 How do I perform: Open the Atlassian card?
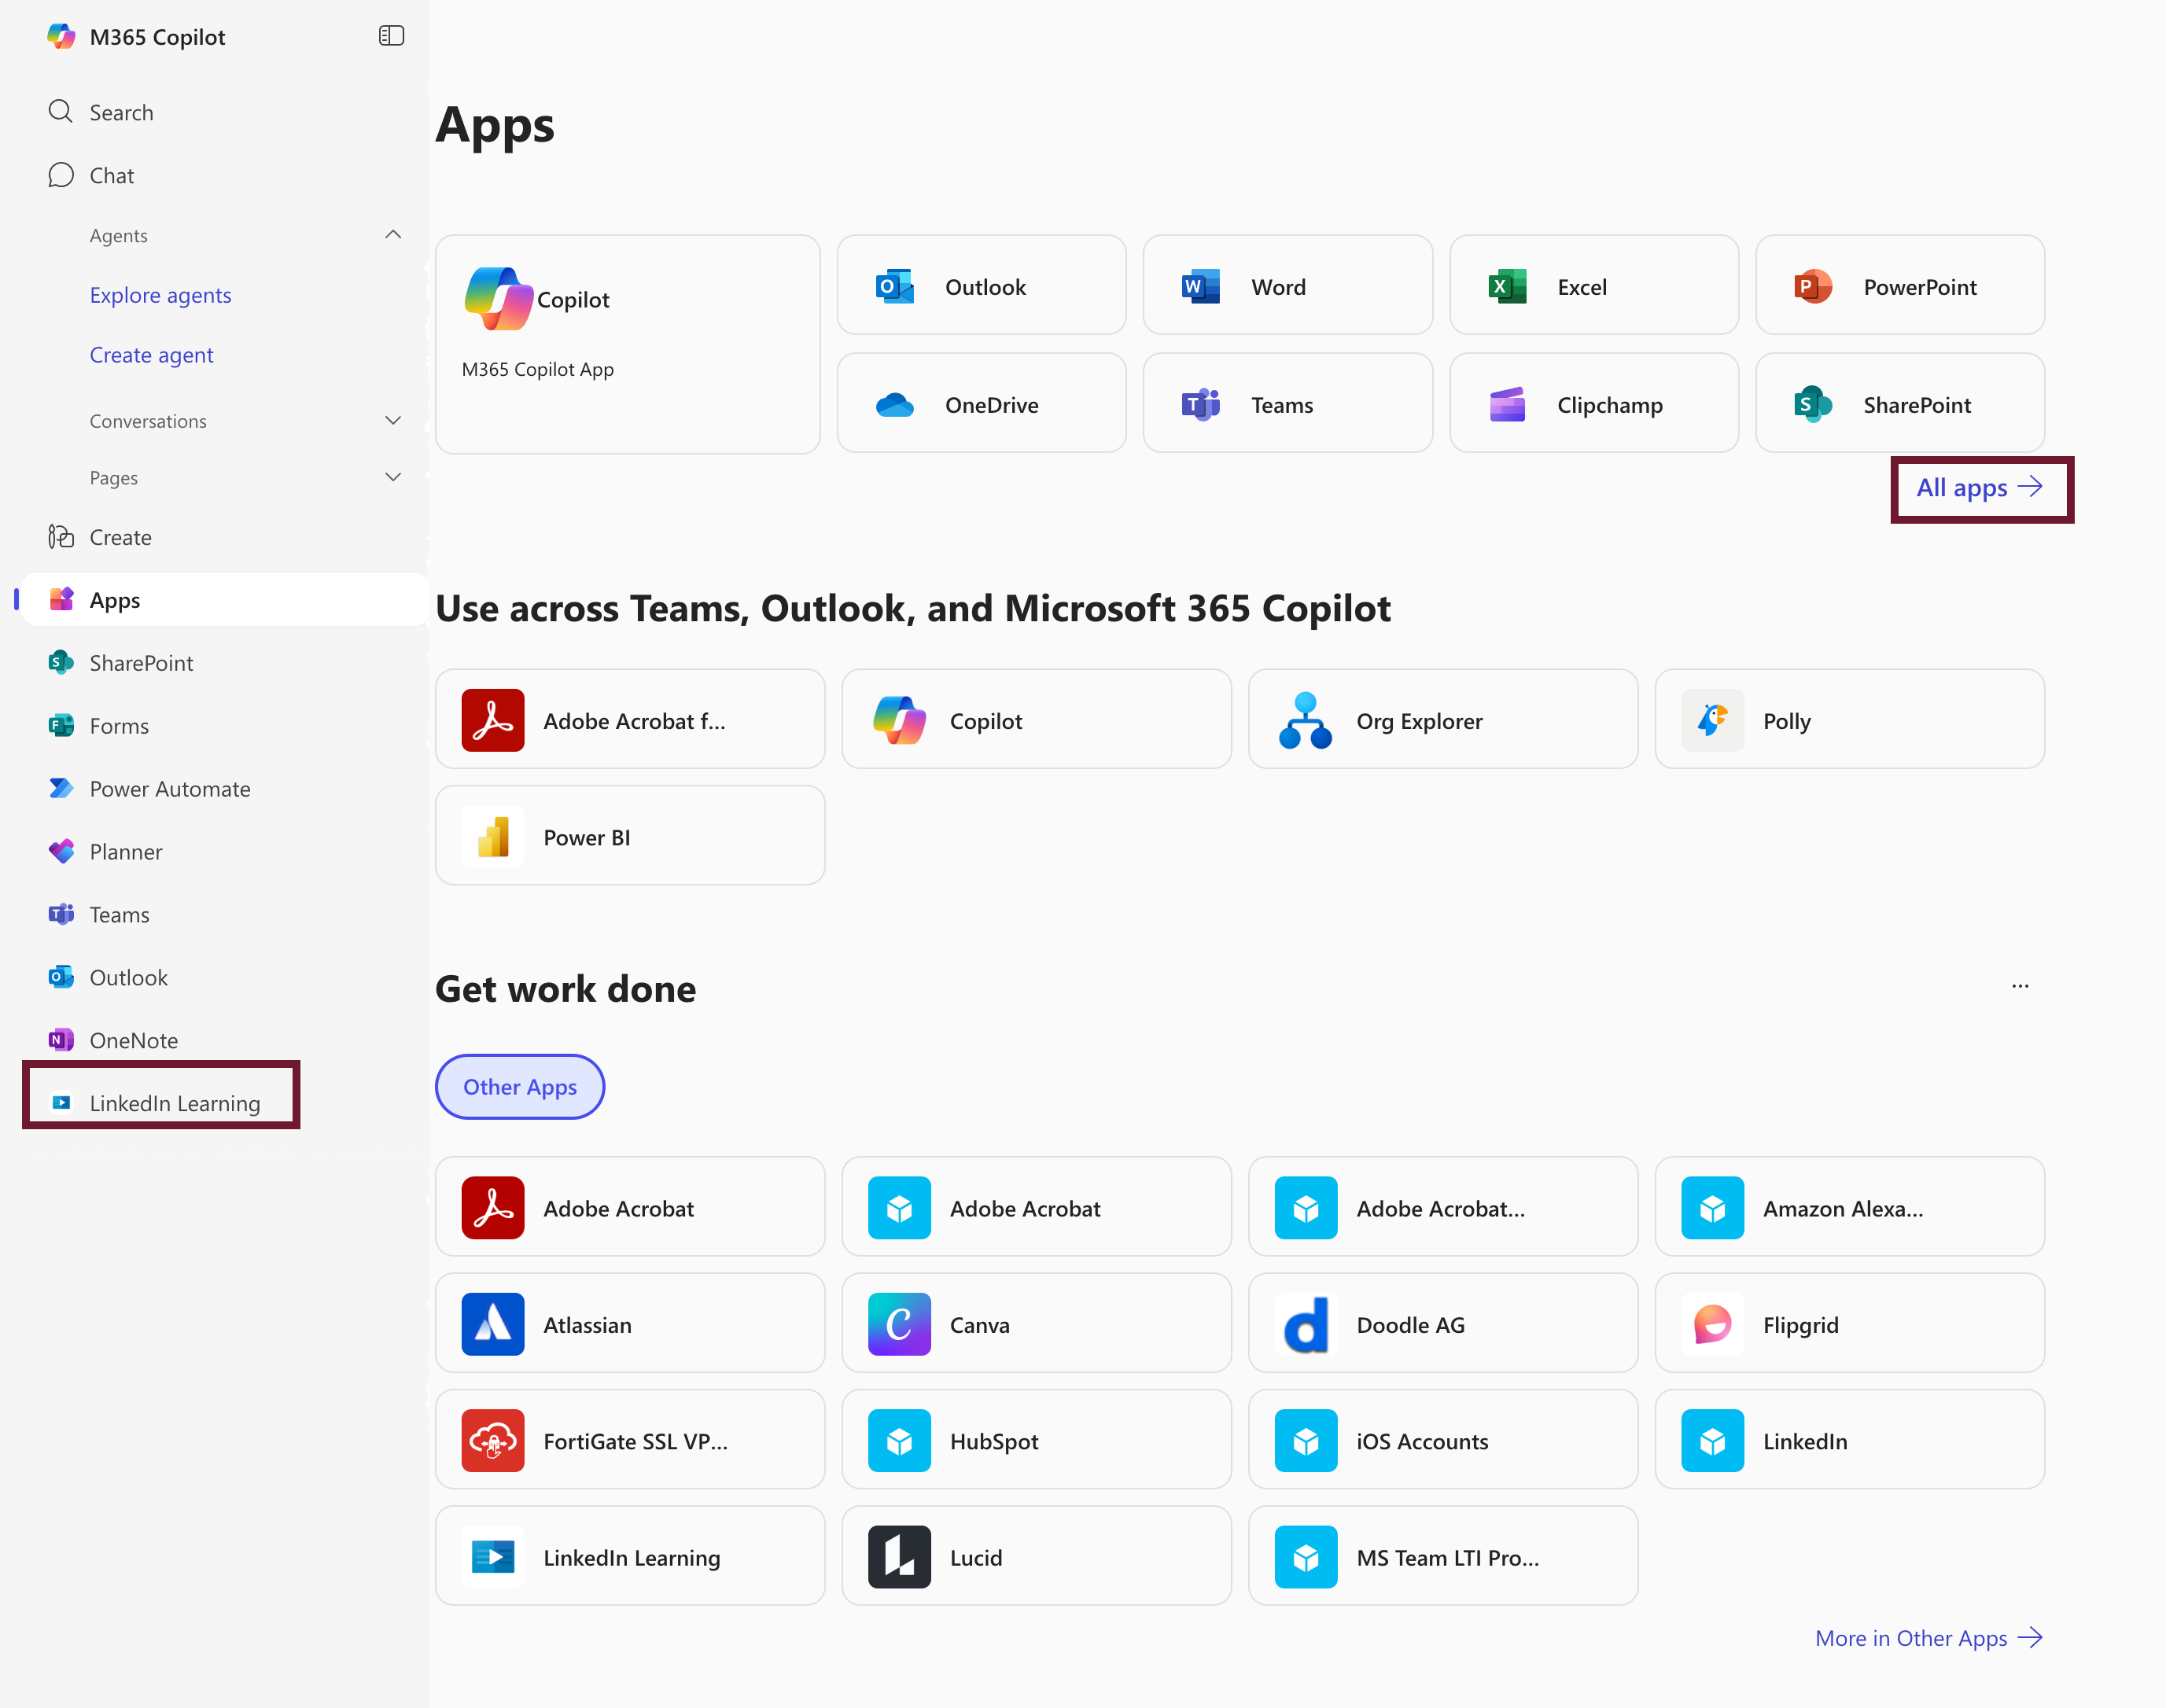(x=630, y=1323)
